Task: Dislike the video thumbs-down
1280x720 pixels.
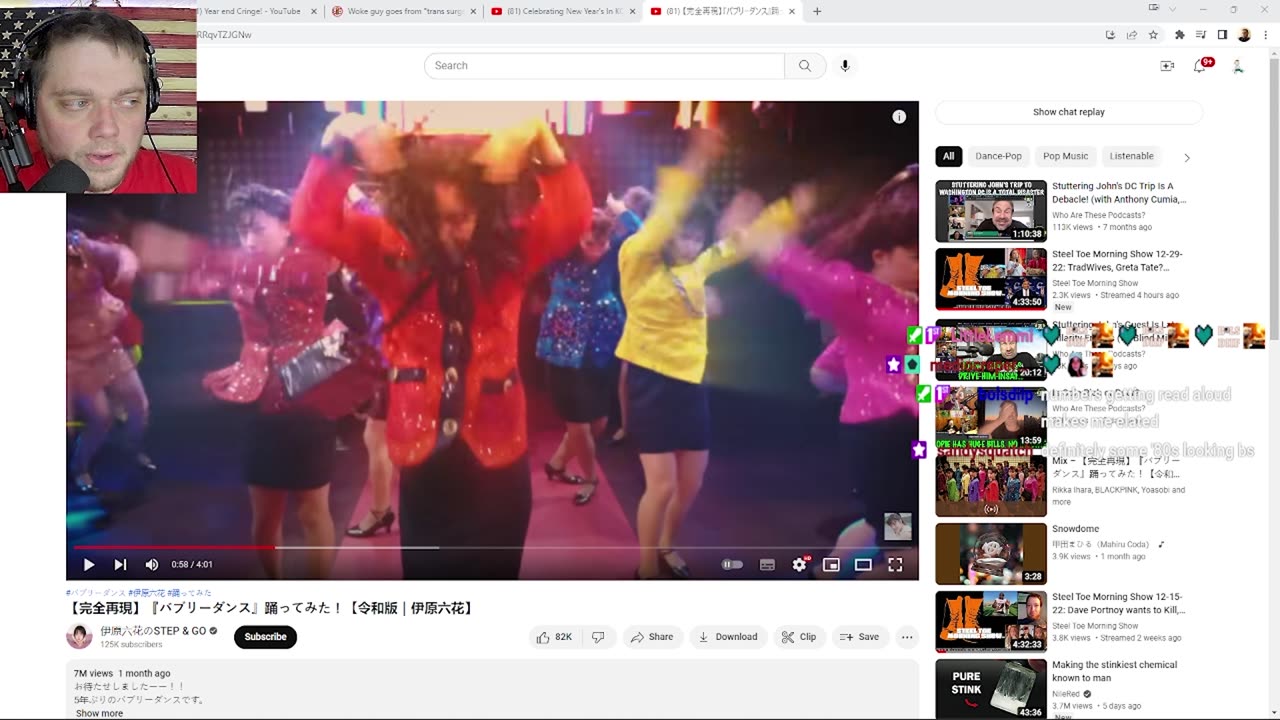Action: [x=598, y=637]
